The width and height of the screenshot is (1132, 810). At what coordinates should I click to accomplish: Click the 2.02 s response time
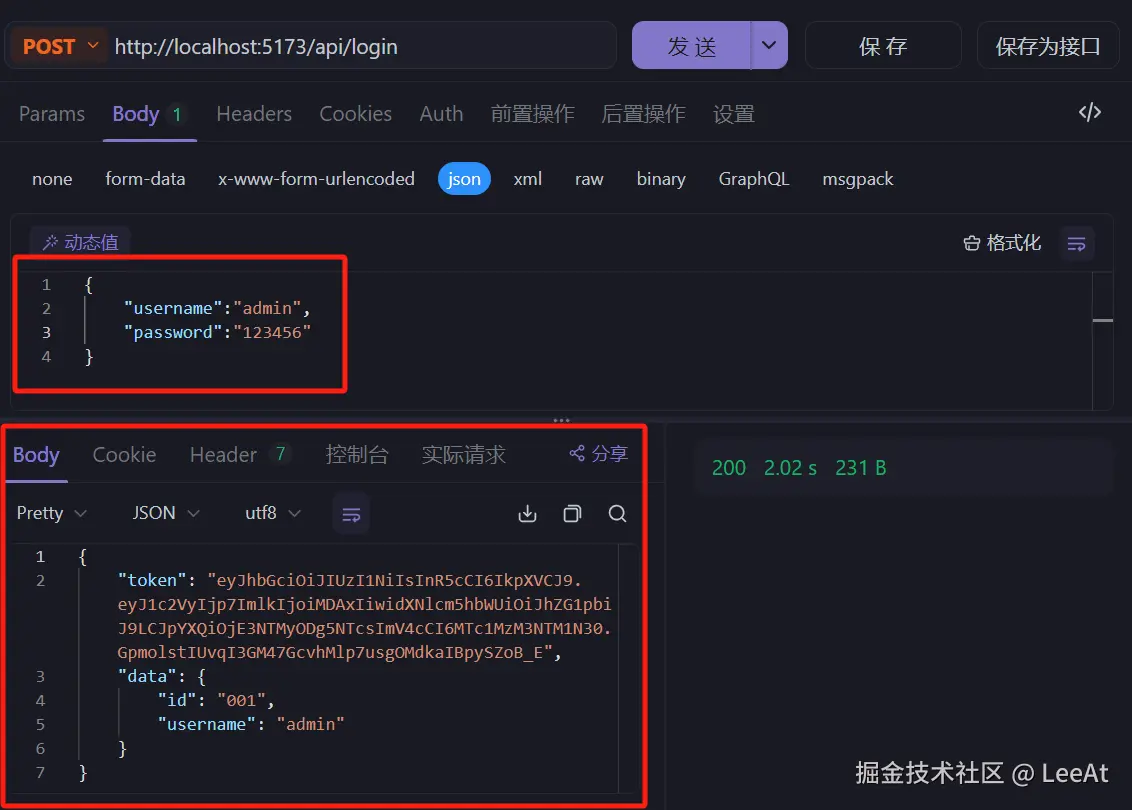pos(790,468)
